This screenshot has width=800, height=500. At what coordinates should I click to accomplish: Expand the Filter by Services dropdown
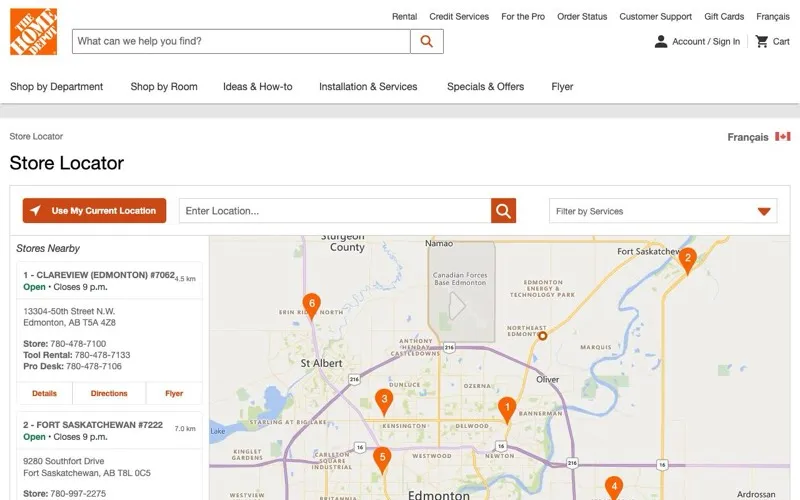(663, 211)
